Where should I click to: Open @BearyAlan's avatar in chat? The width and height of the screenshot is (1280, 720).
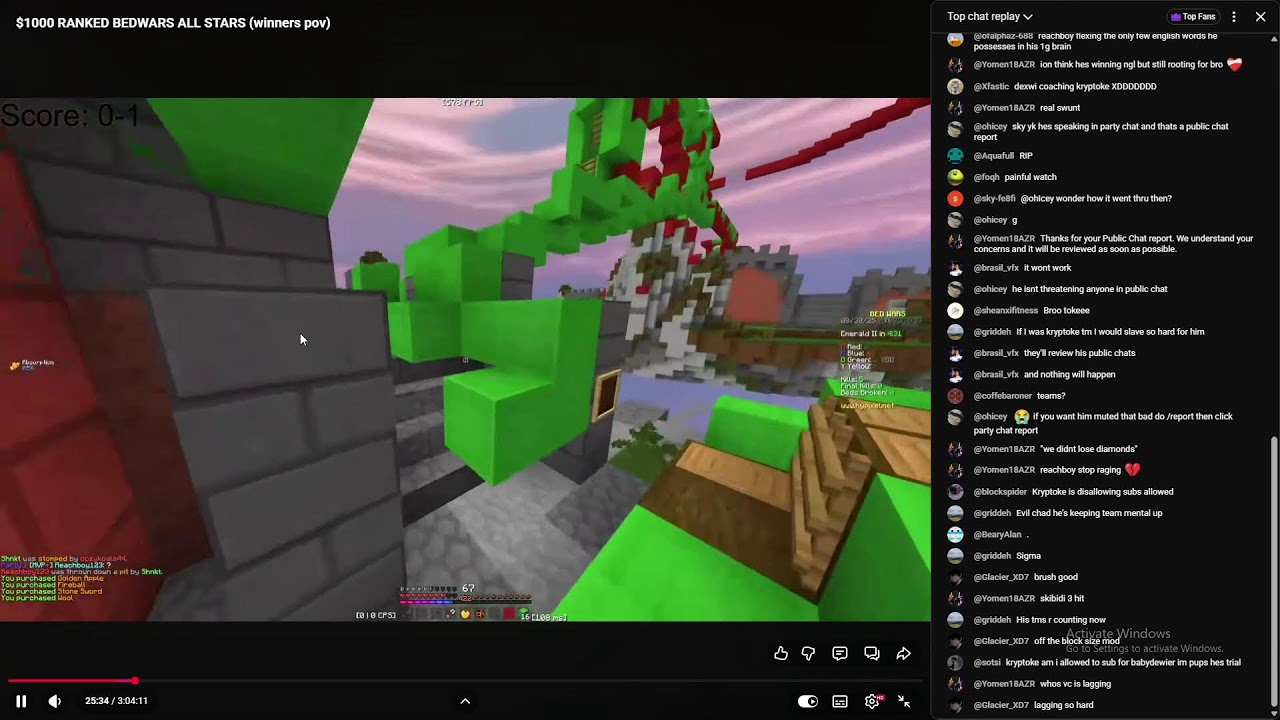pyautogui.click(x=955, y=535)
